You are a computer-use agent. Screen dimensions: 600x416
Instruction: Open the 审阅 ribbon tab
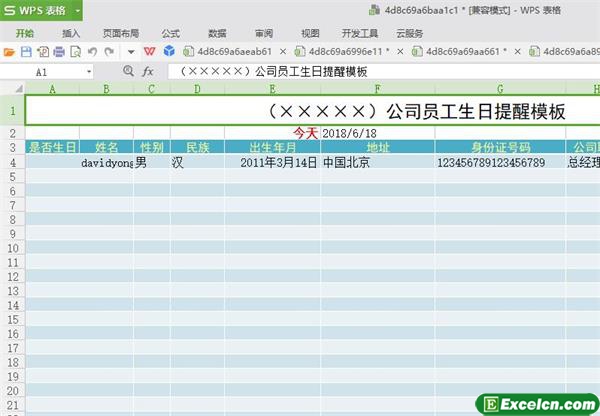tap(264, 34)
